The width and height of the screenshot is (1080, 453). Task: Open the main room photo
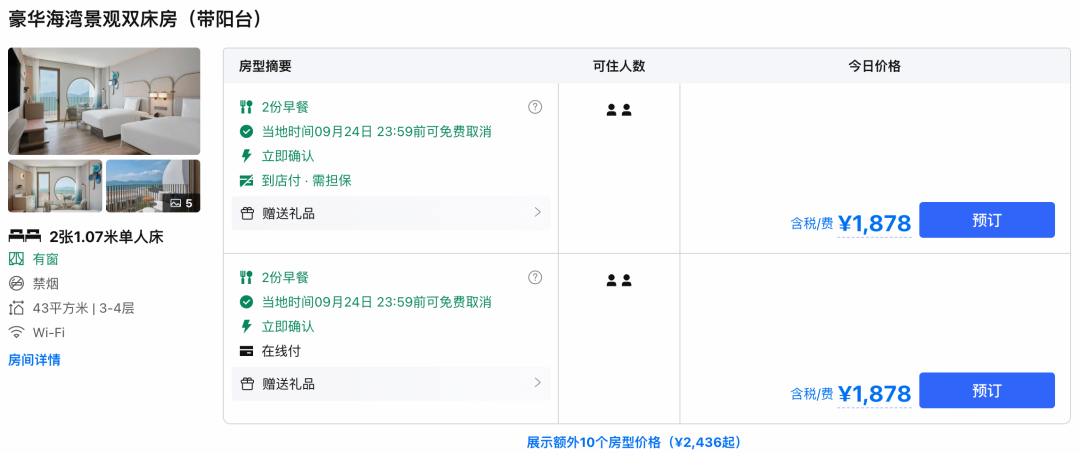point(104,101)
